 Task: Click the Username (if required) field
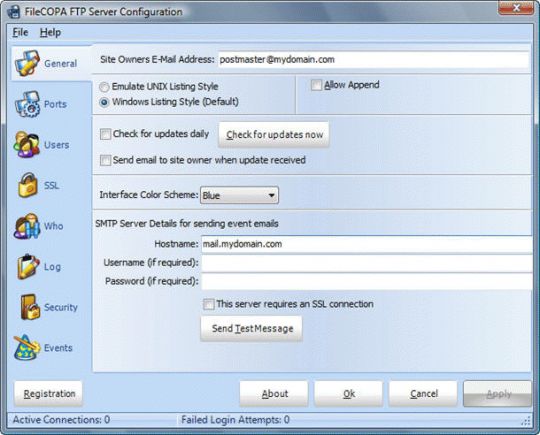click(x=367, y=263)
